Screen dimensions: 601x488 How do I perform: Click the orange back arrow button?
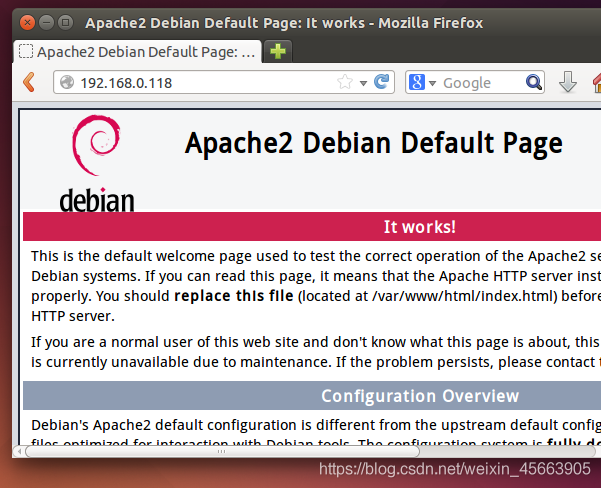(30, 82)
